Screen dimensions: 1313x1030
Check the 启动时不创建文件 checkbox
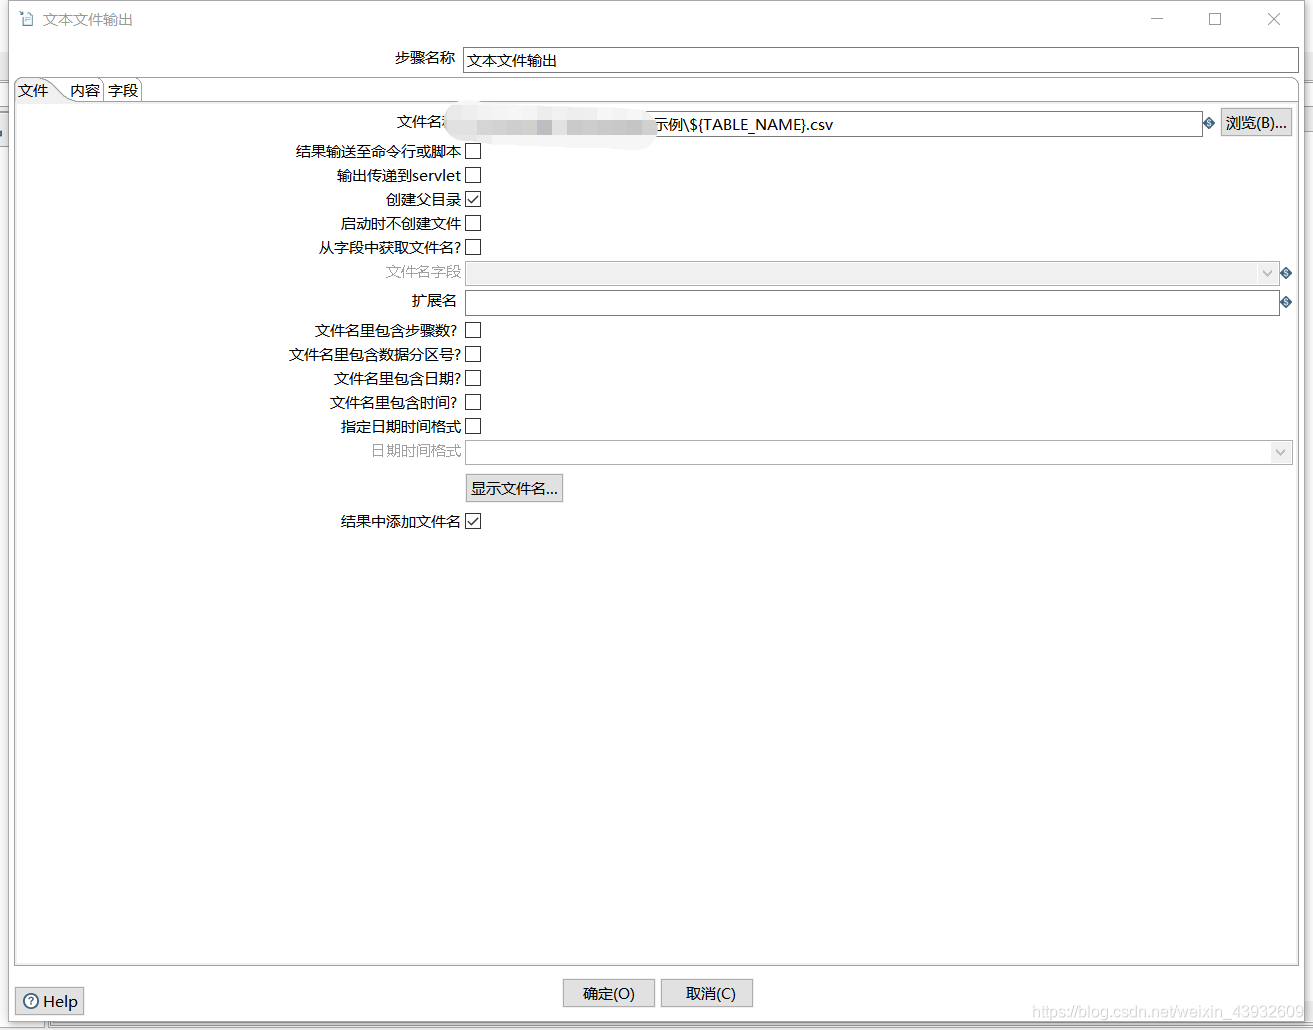(473, 223)
